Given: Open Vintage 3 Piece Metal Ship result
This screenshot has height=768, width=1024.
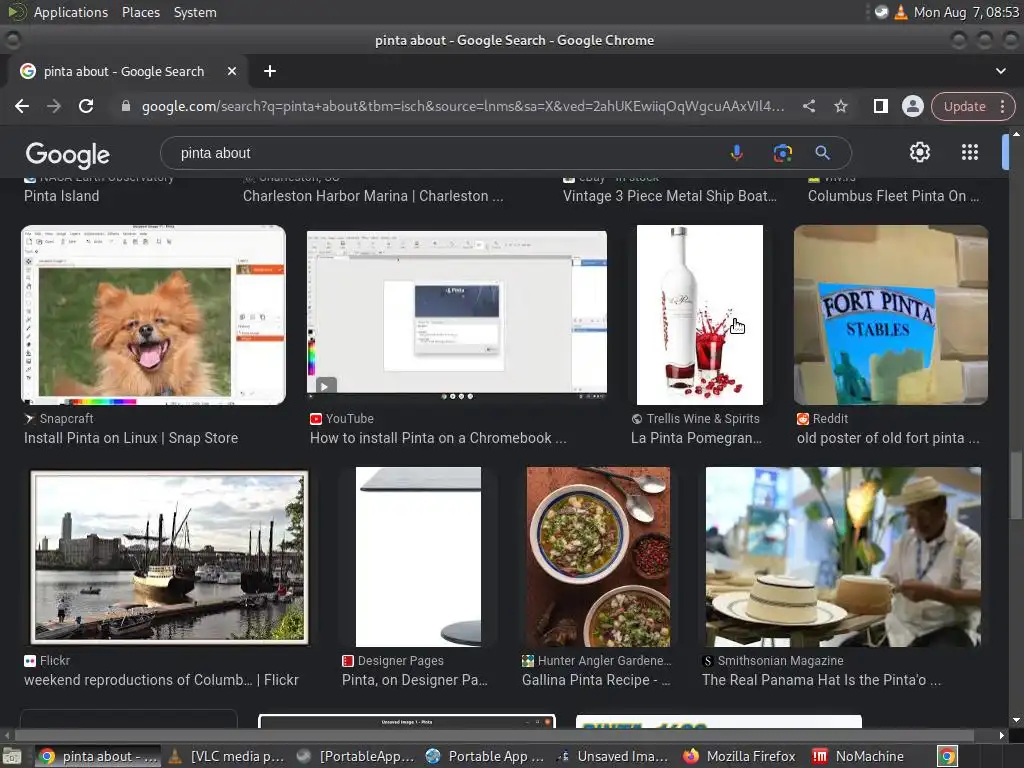Looking at the screenshot, I should pos(670,196).
